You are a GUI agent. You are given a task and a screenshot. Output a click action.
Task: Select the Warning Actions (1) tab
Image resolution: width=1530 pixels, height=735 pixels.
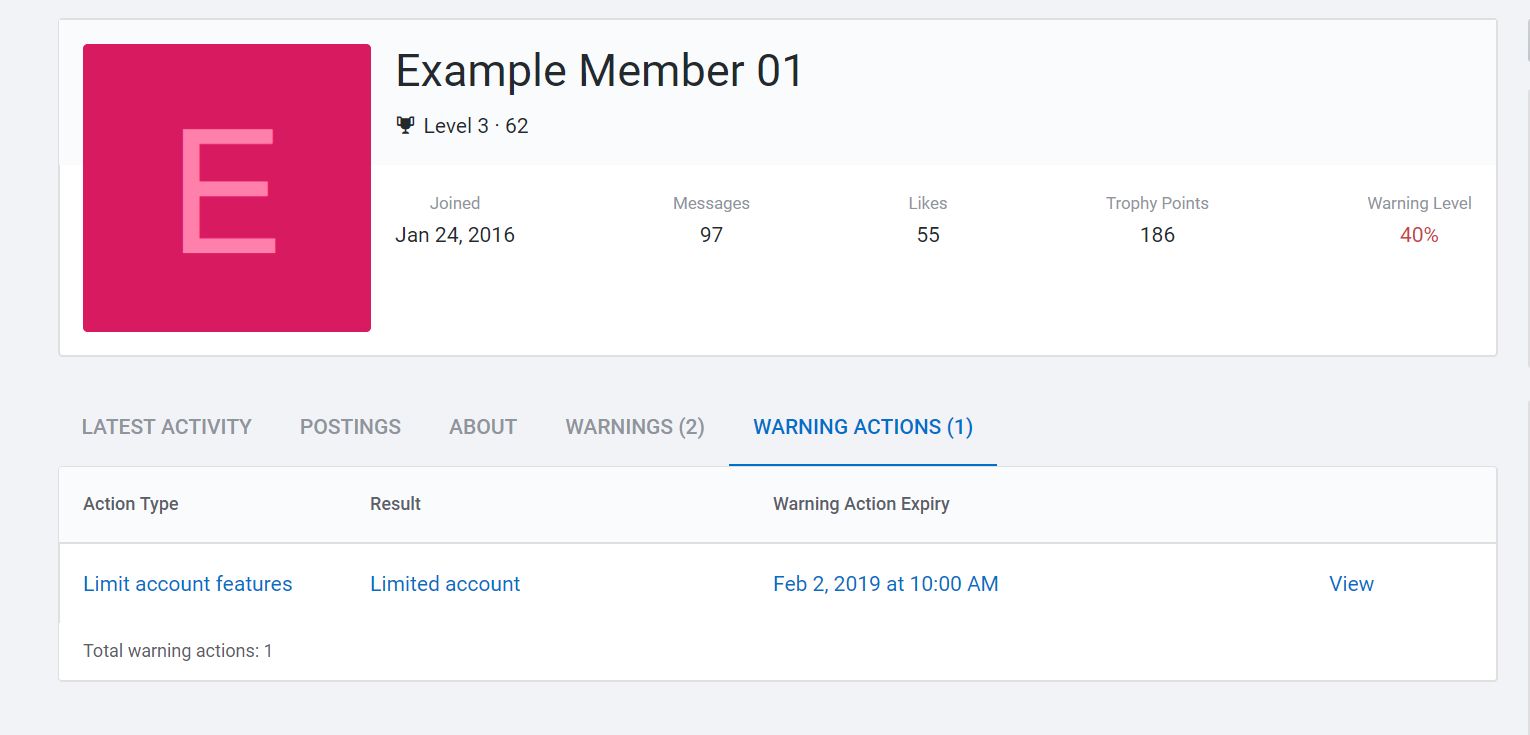coord(863,427)
